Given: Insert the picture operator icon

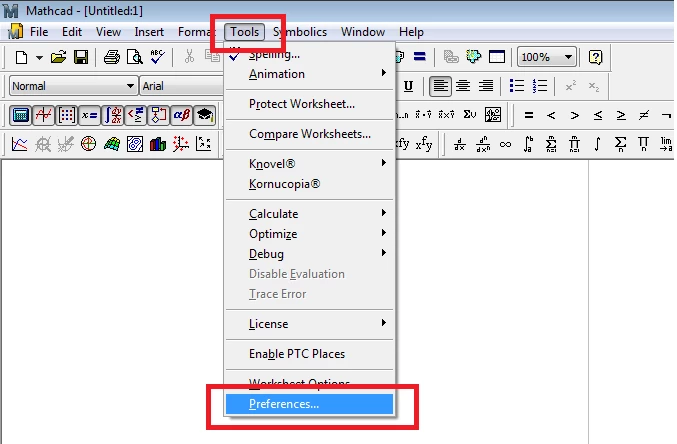Looking at the screenshot, I should [493, 115].
